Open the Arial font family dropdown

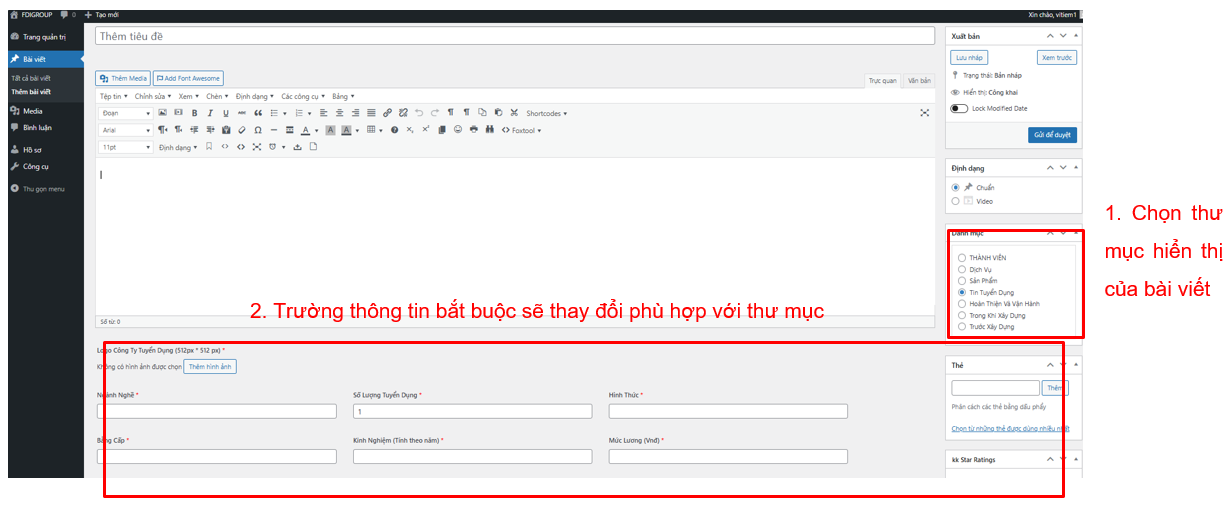(126, 130)
